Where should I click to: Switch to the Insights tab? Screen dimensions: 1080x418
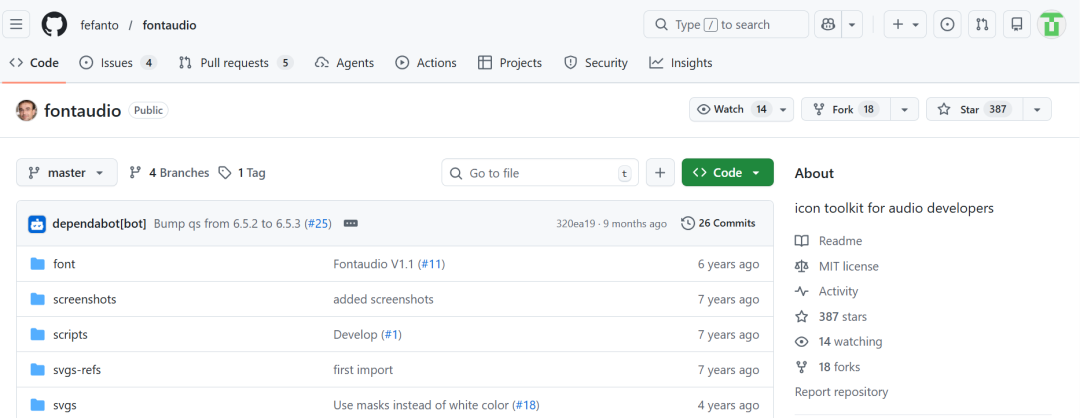(x=681, y=63)
